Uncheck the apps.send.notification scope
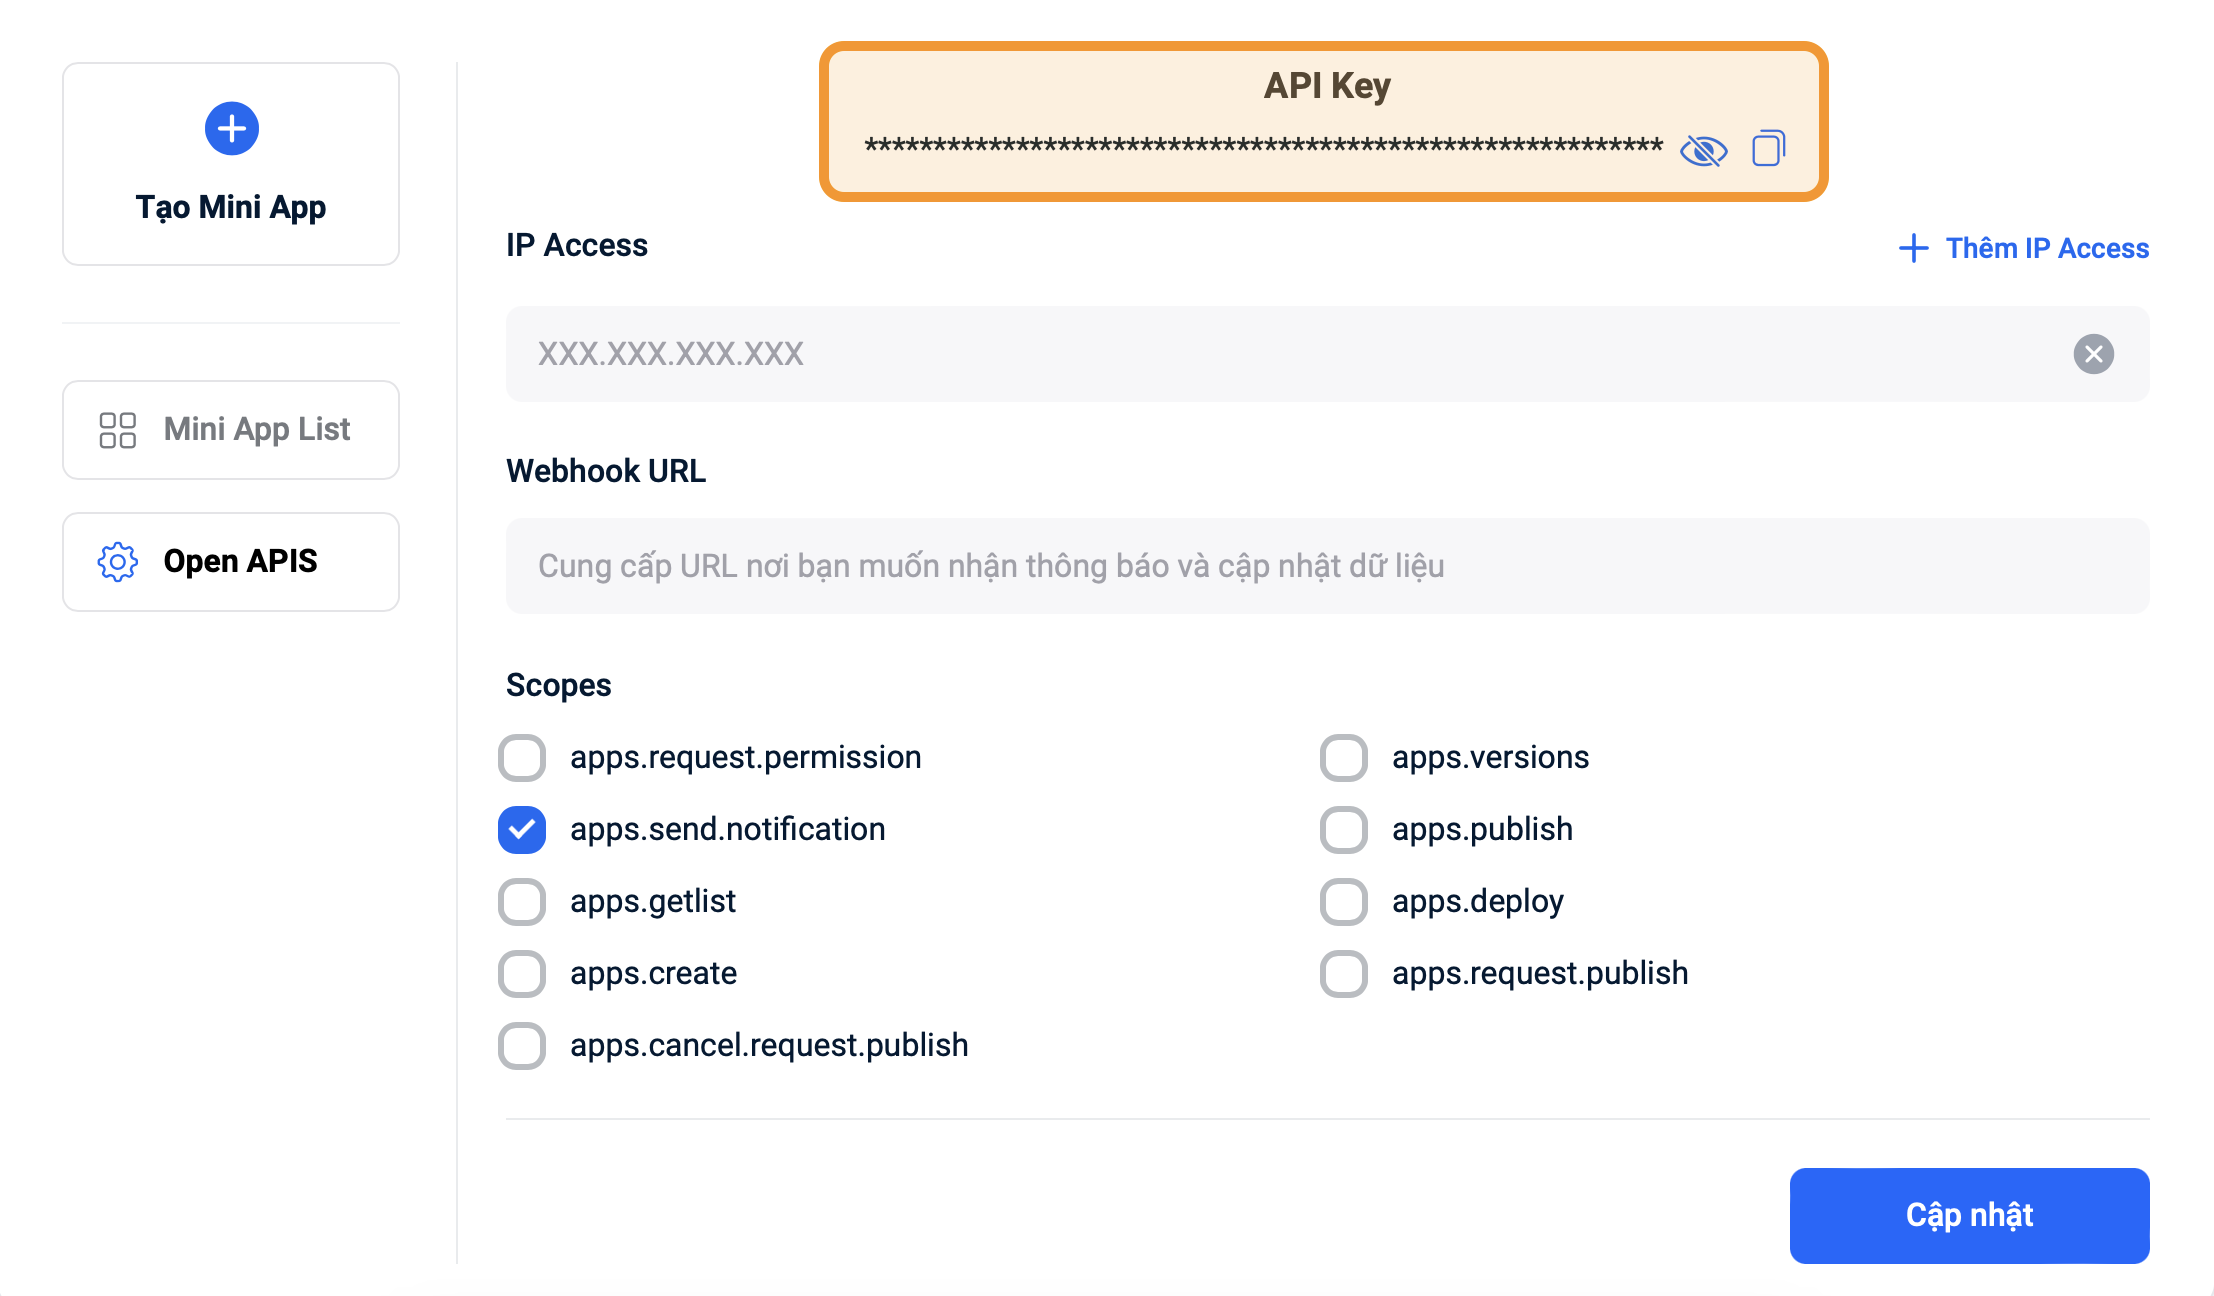 point(522,830)
